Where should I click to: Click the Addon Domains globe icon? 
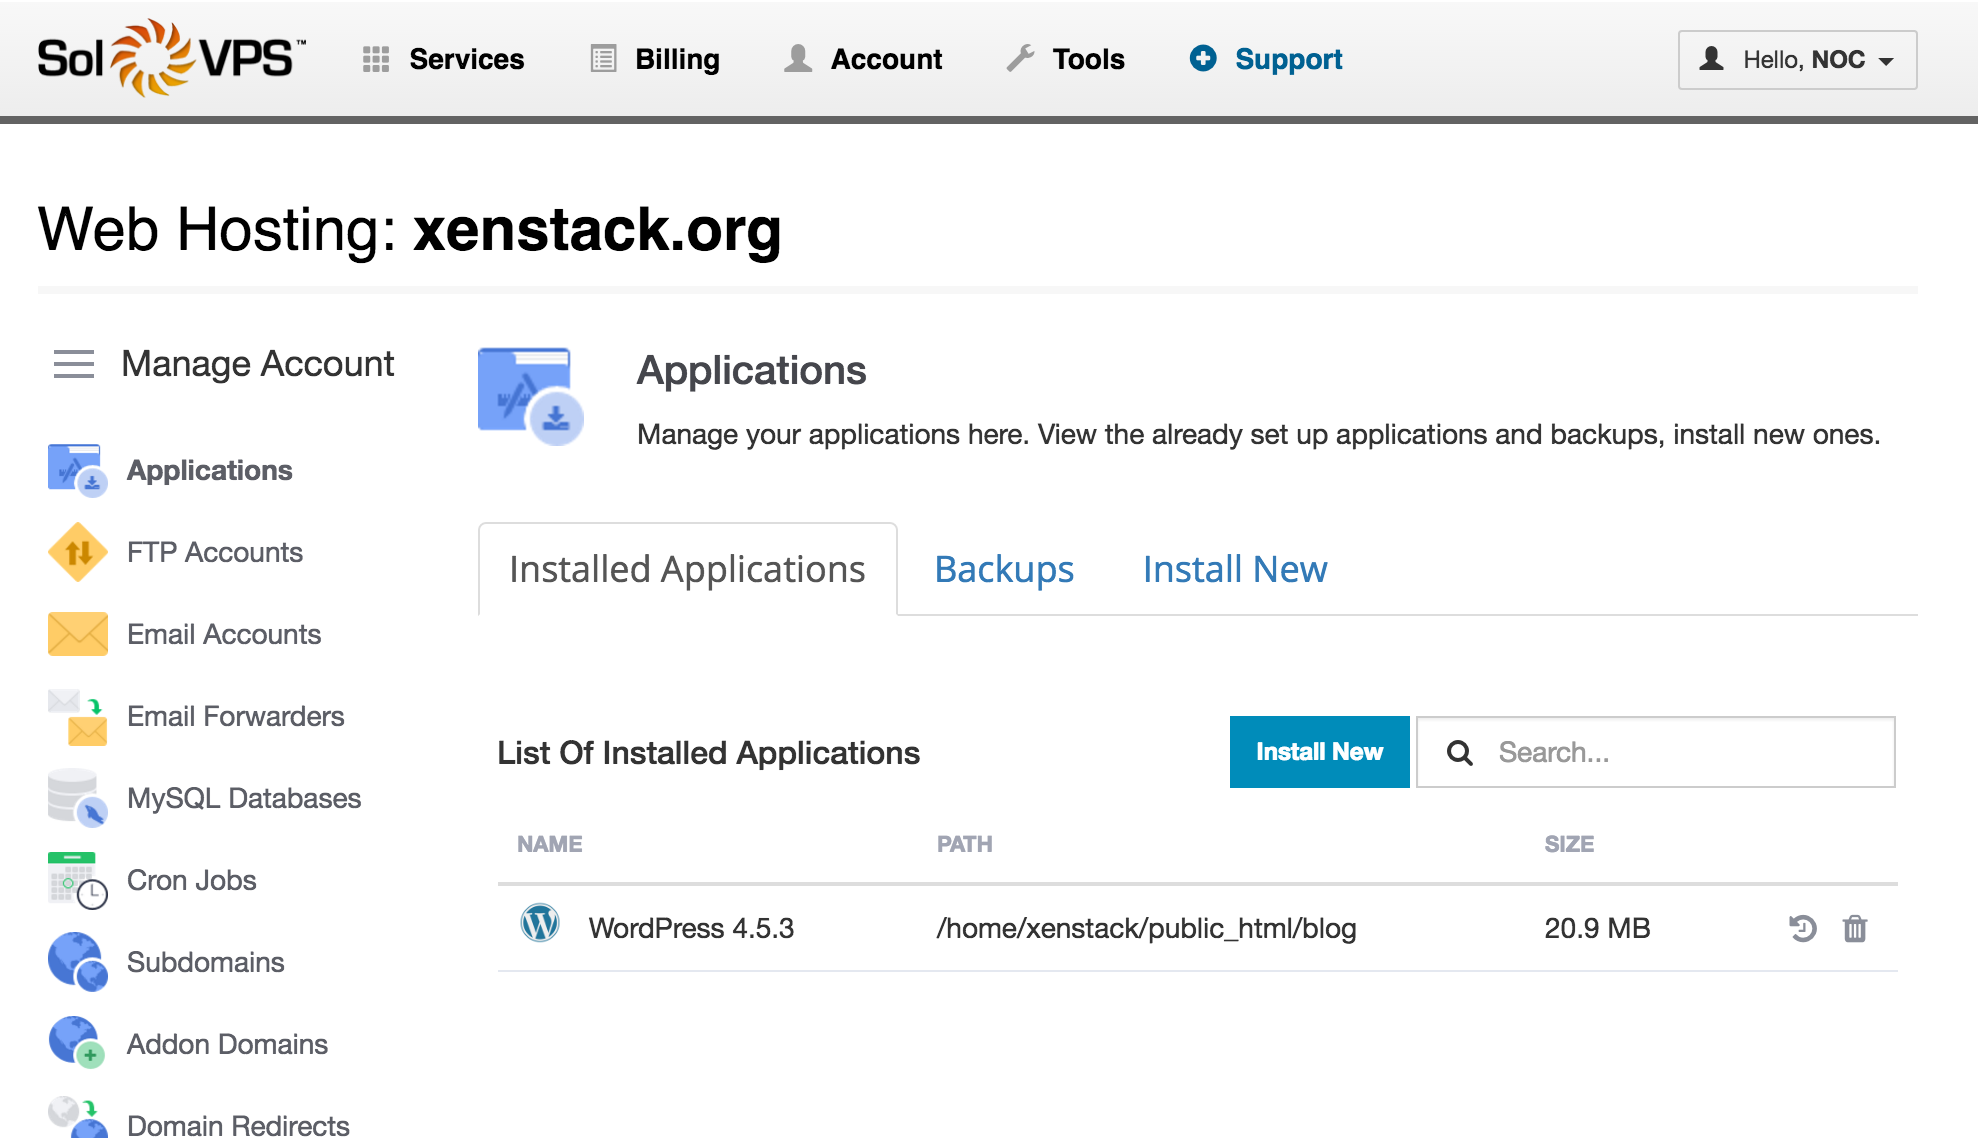click(x=77, y=1043)
